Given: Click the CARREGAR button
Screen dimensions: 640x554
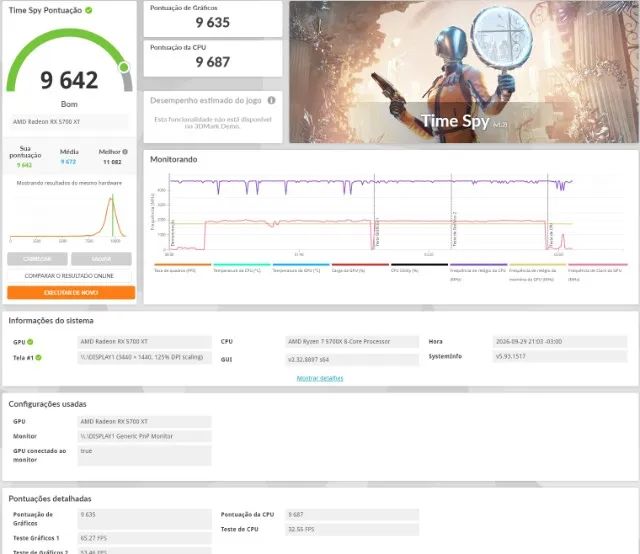Looking at the screenshot, I should point(37,259).
